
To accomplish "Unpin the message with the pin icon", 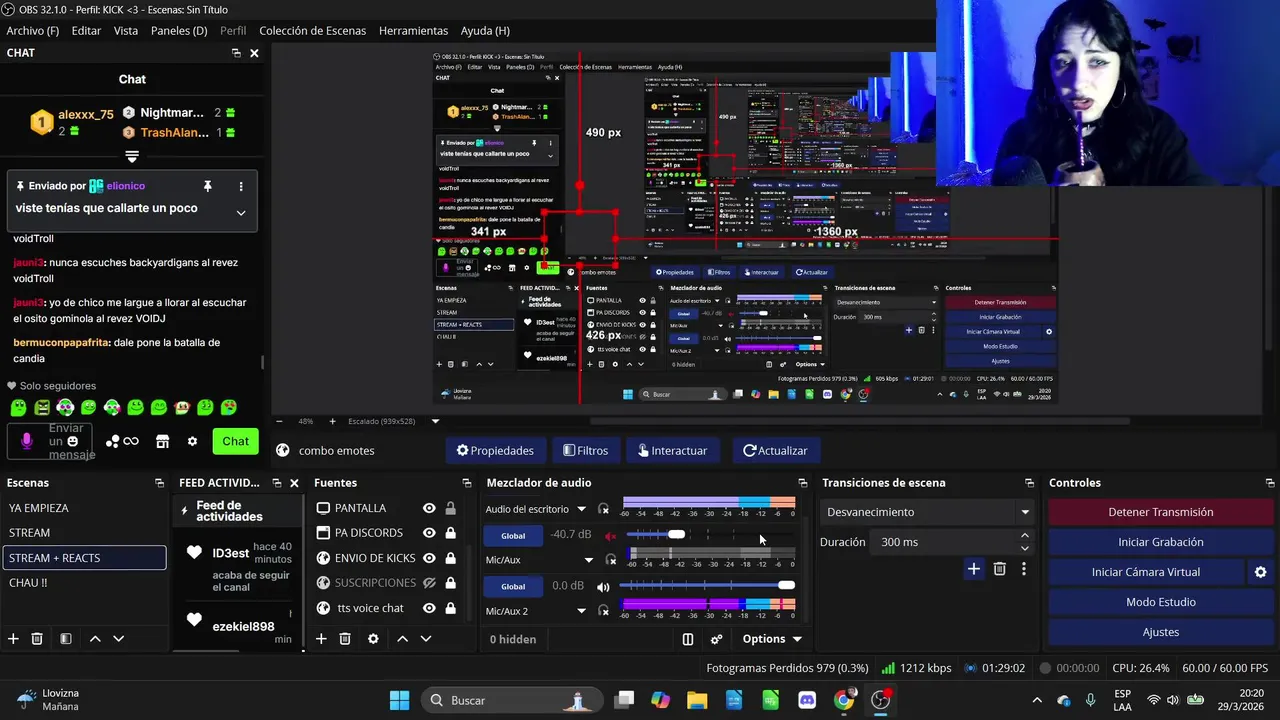I will [x=207, y=186].
